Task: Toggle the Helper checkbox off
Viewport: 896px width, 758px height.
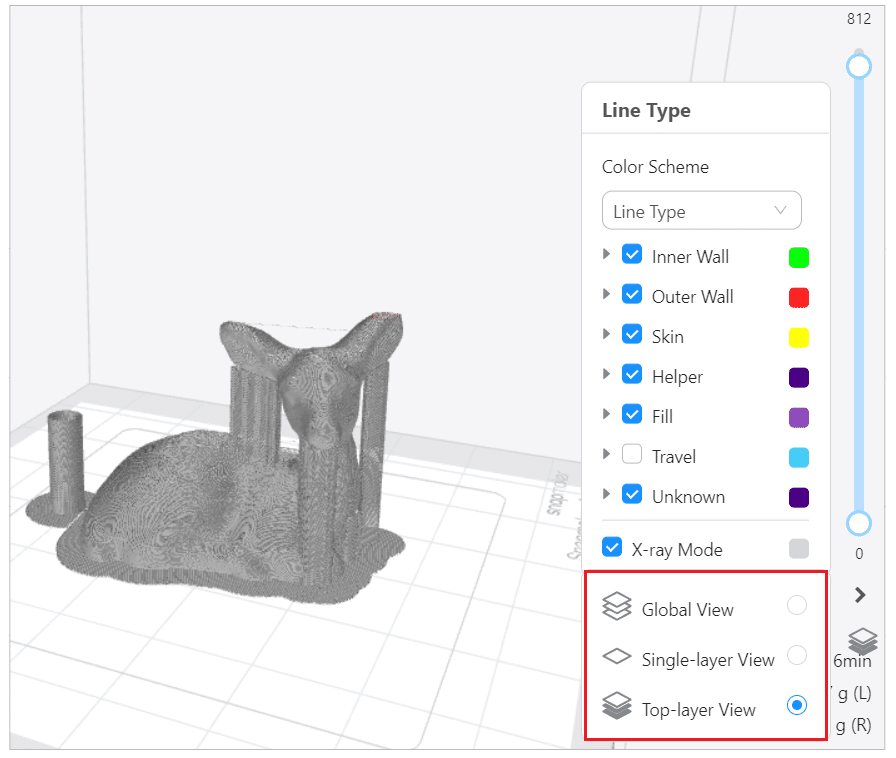Action: click(632, 374)
